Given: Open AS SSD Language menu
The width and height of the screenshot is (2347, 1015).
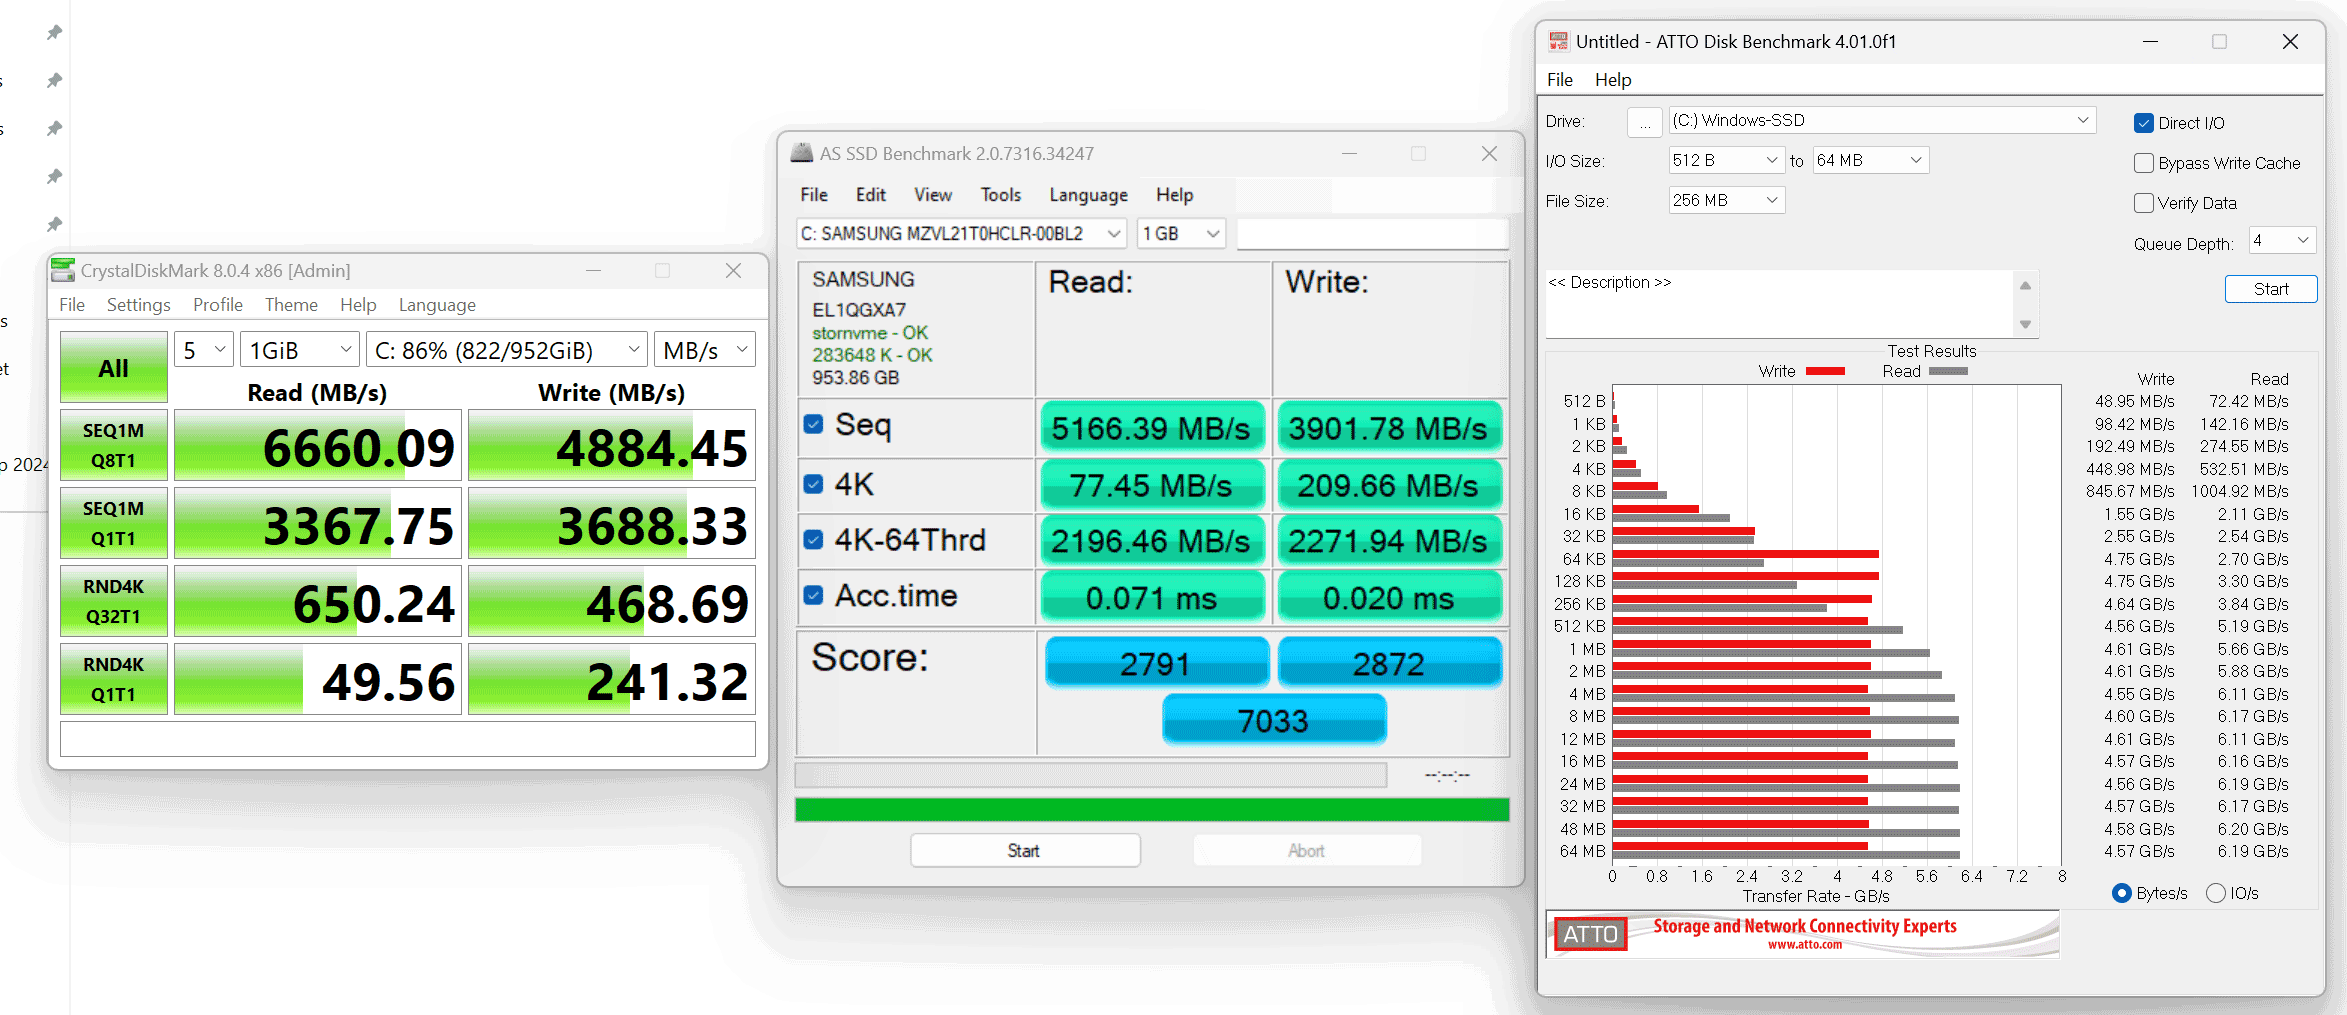Looking at the screenshot, I should tap(1088, 195).
